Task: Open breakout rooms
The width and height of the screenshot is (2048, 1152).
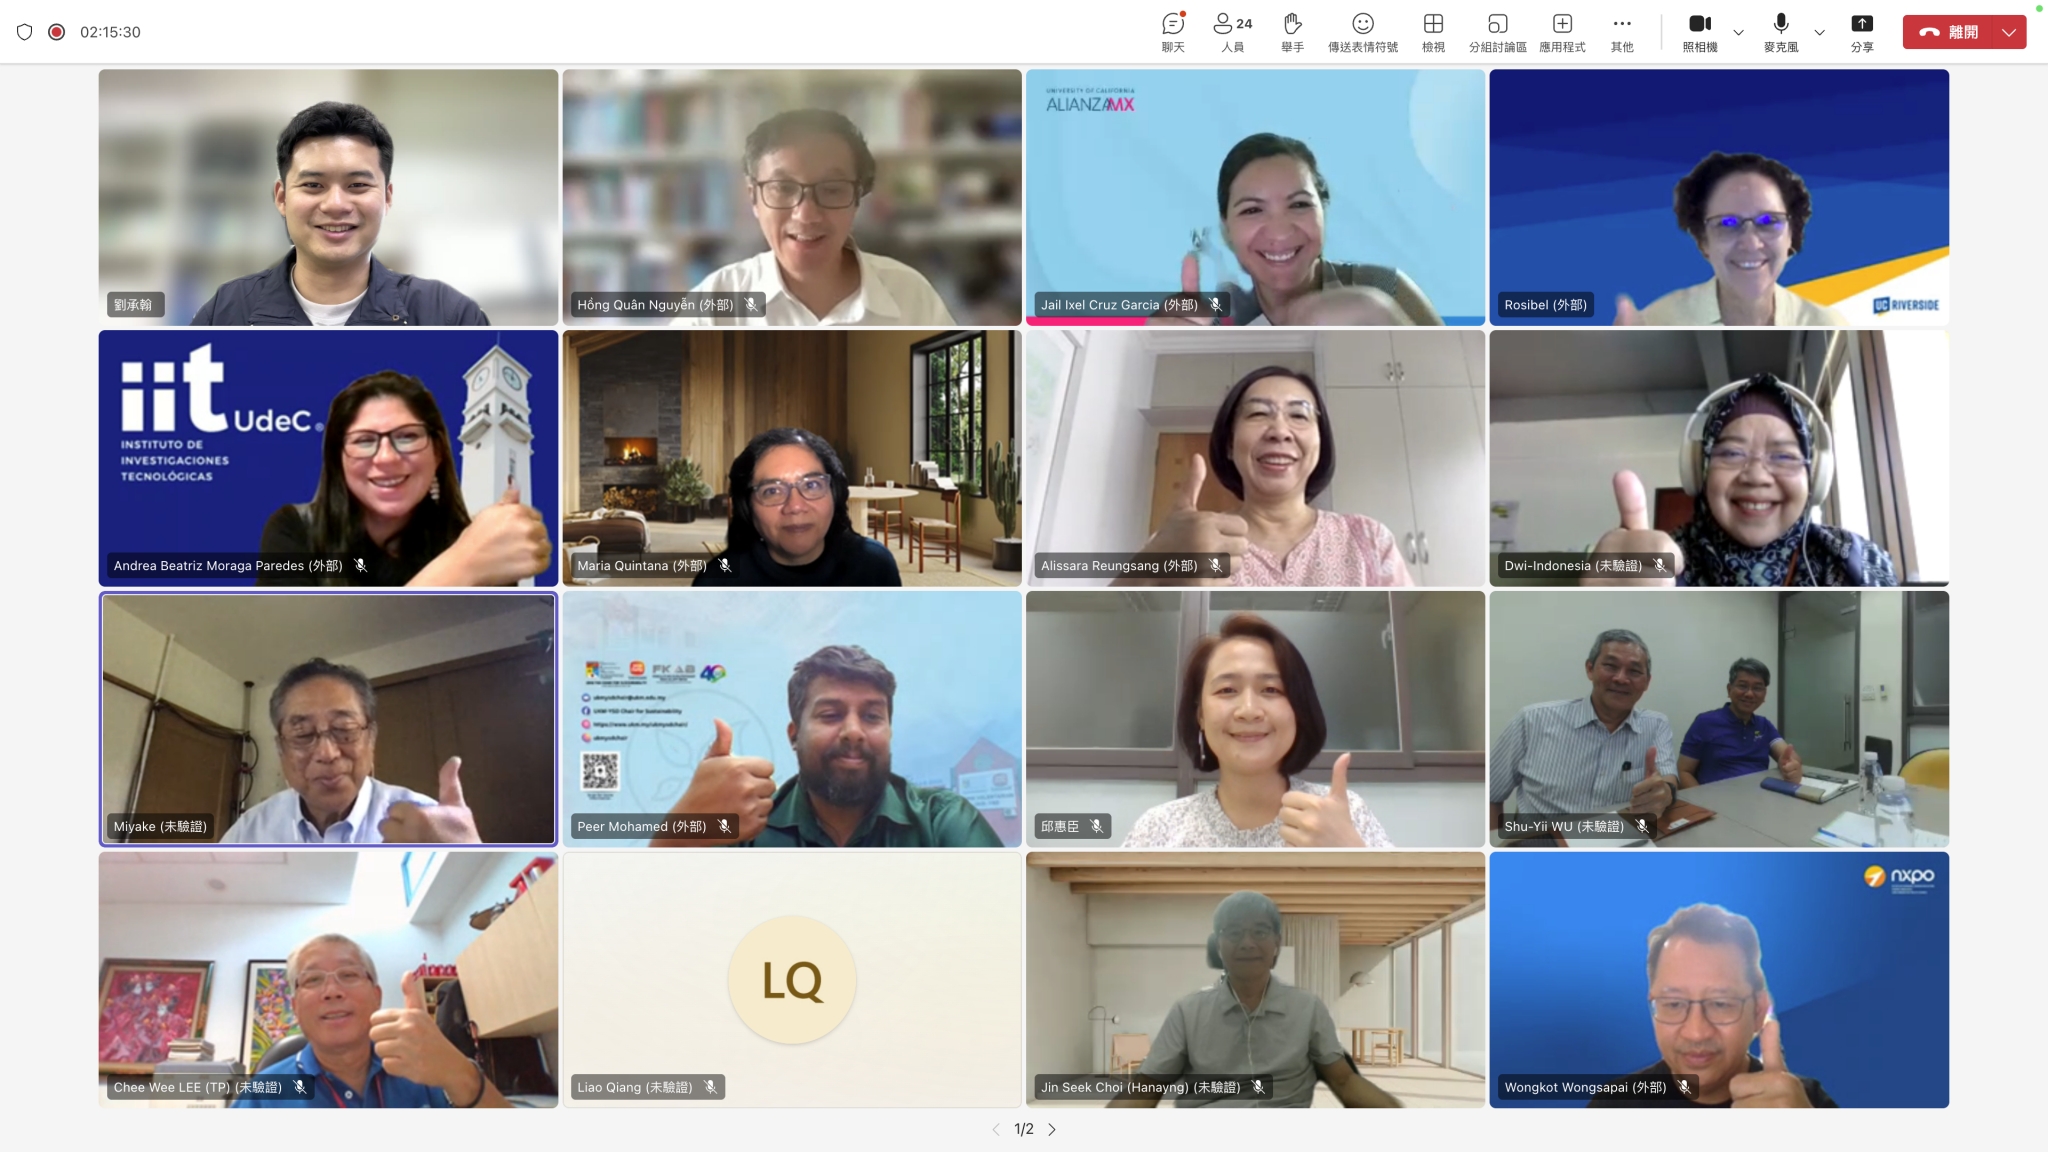Action: click(1497, 31)
